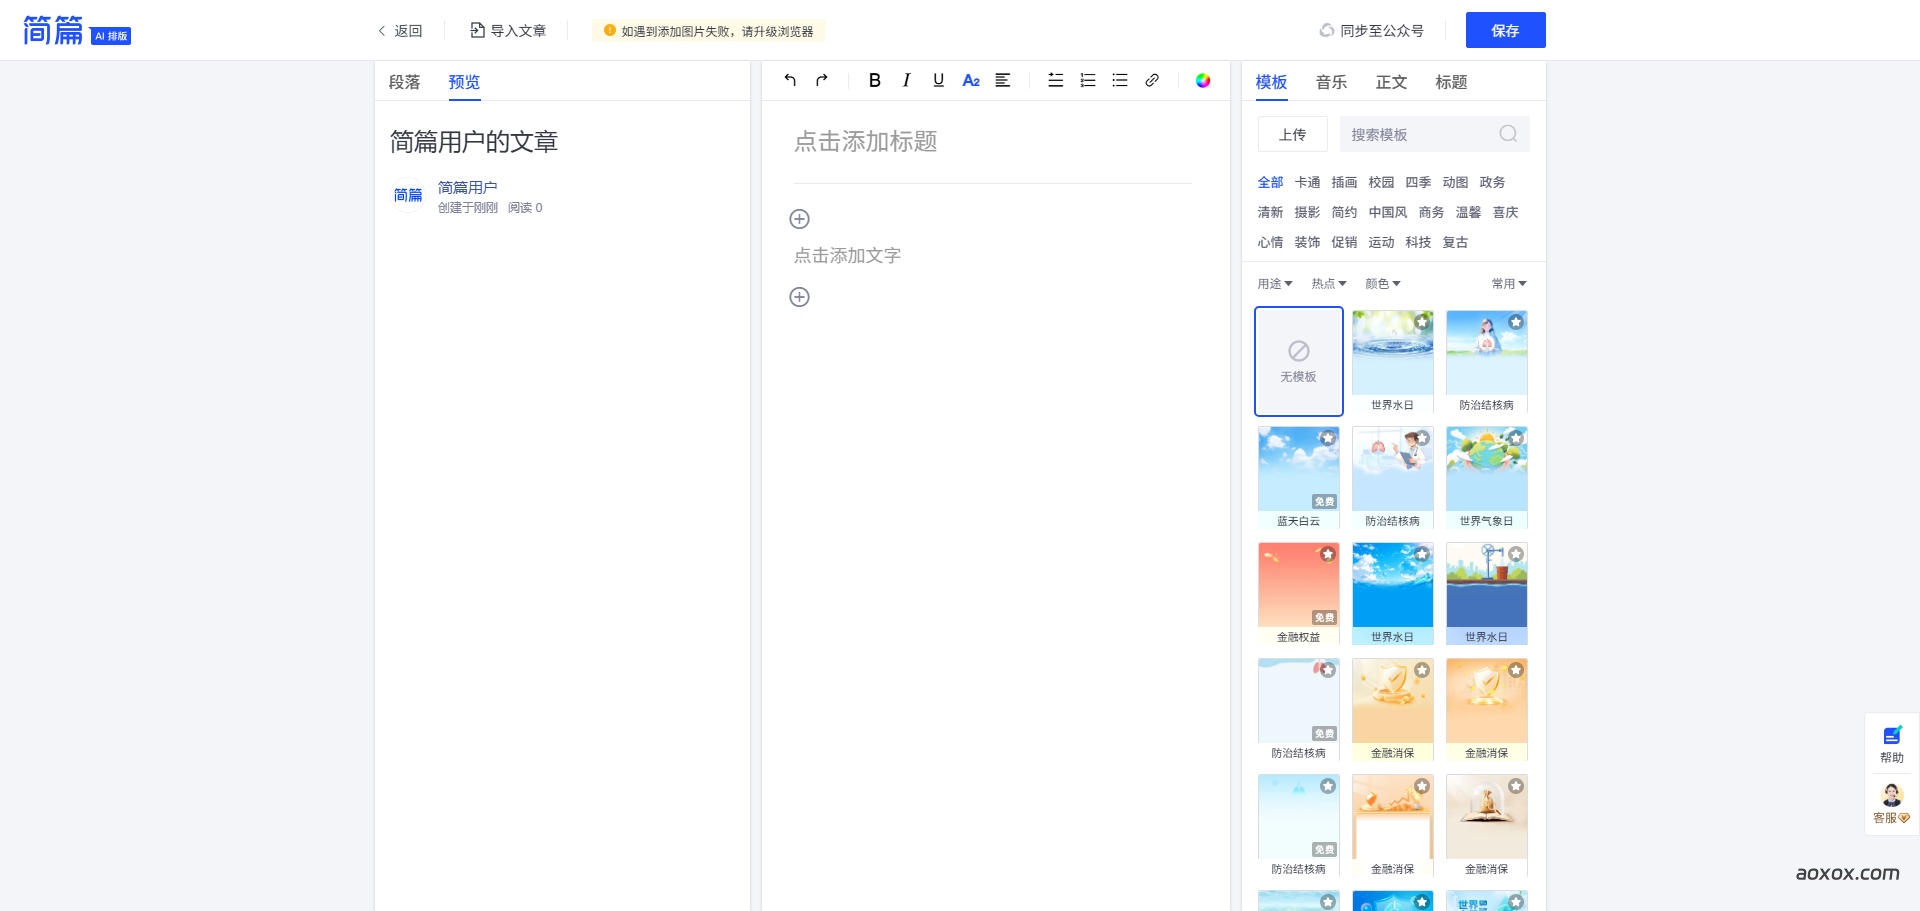Open the A2 font style tool

point(971,80)
